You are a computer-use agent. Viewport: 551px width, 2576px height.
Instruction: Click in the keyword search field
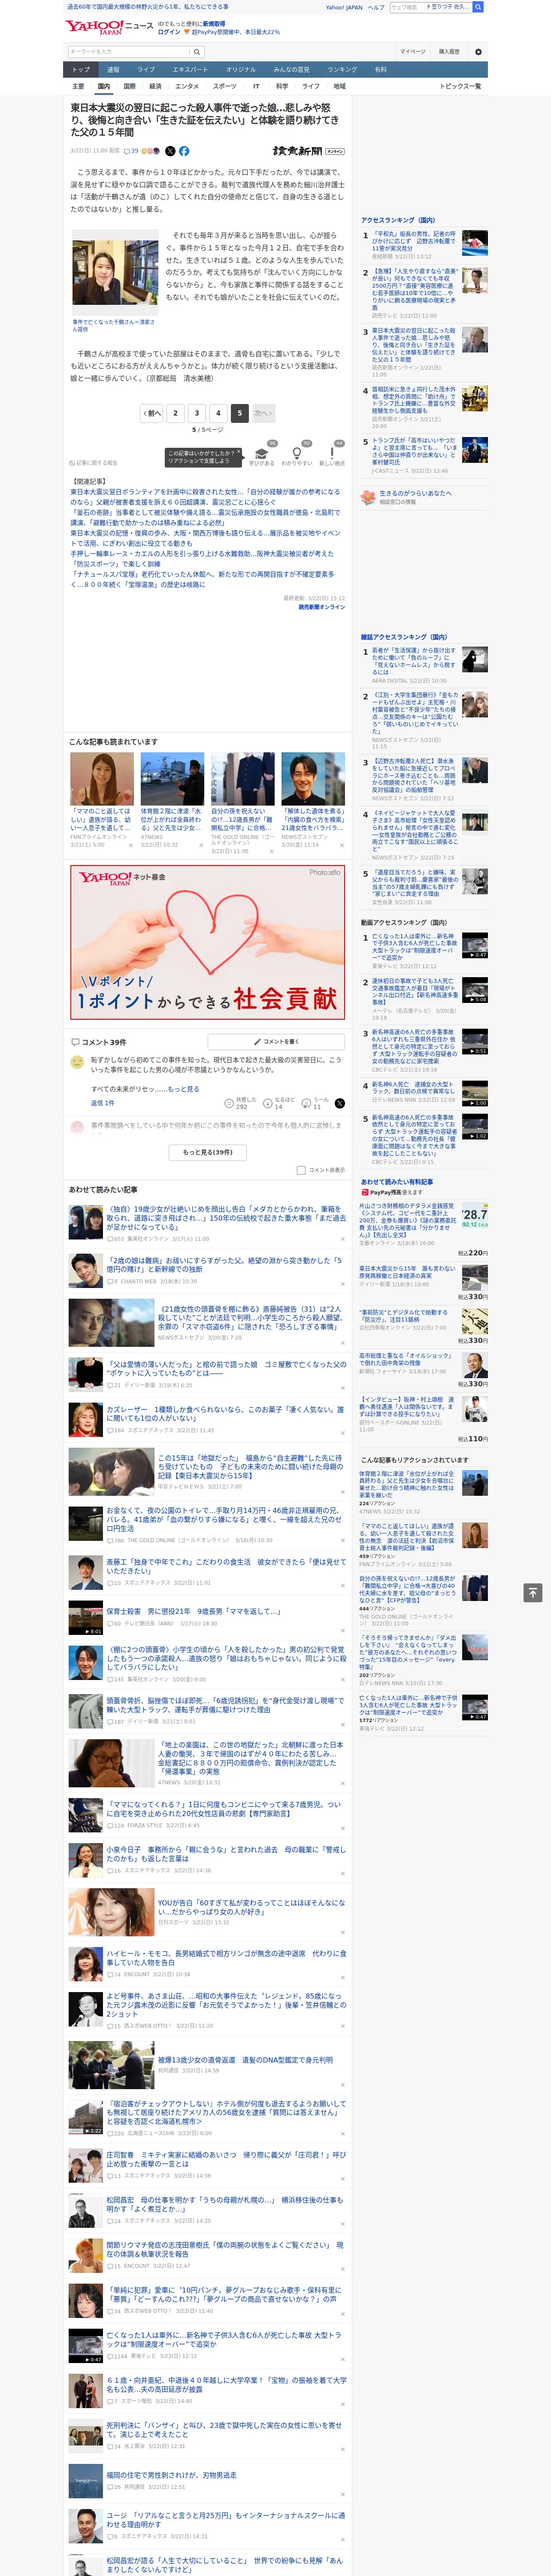tap(128, 52)
